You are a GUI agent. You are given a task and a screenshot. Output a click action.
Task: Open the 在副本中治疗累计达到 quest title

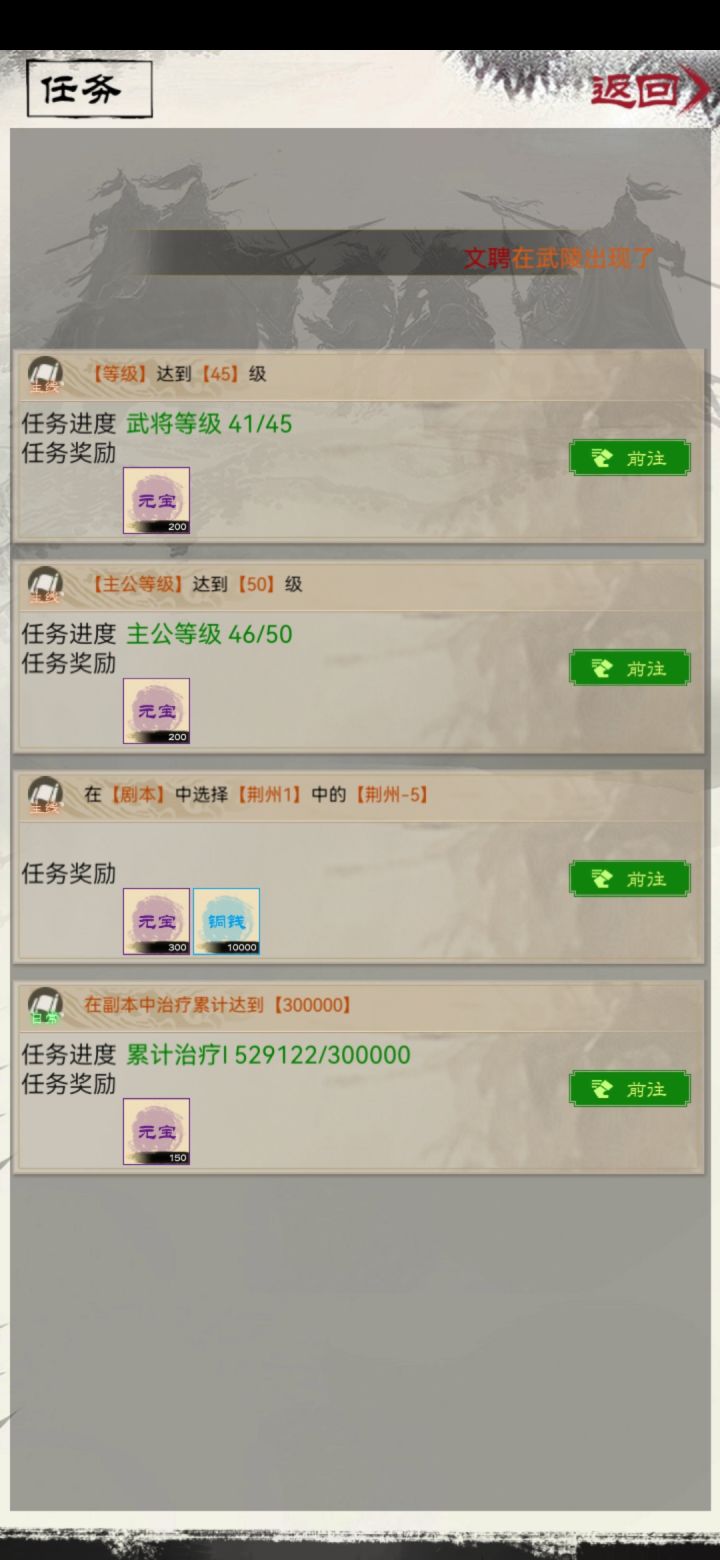click(218, 1005)
